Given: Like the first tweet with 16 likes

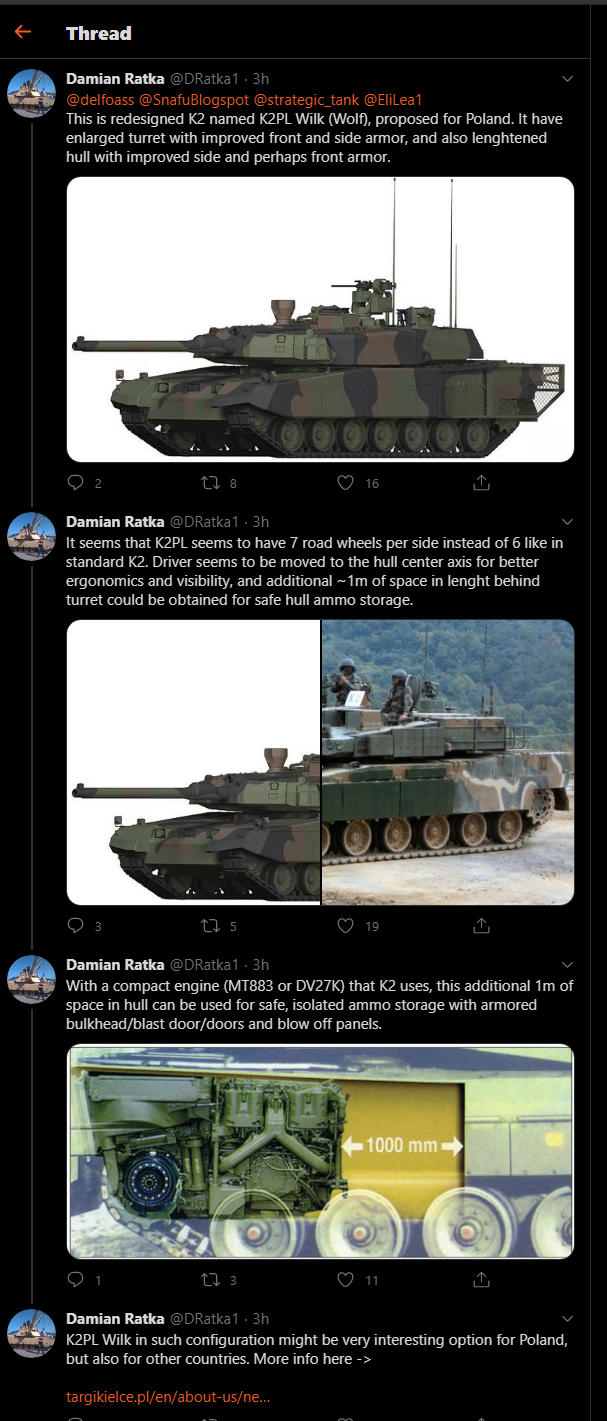Looking at the screenshot, I should click(x=346, y=482).
